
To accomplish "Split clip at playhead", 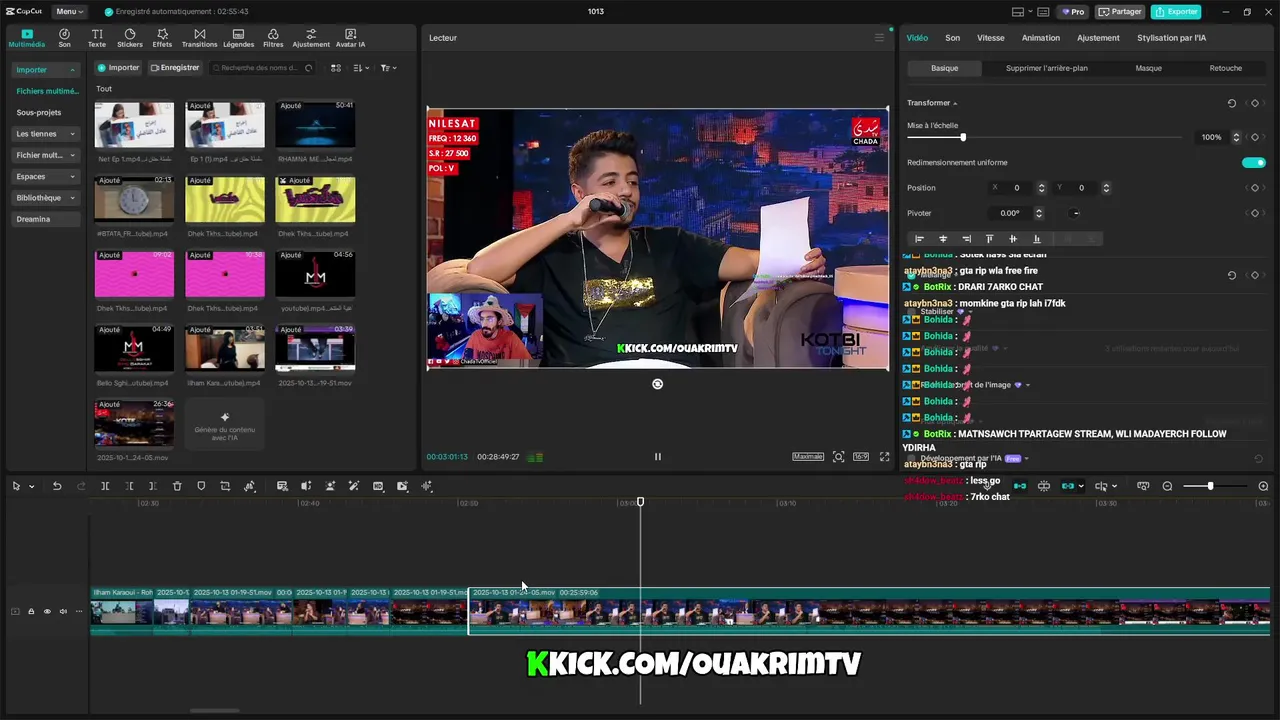I will (x=105, y=486).
